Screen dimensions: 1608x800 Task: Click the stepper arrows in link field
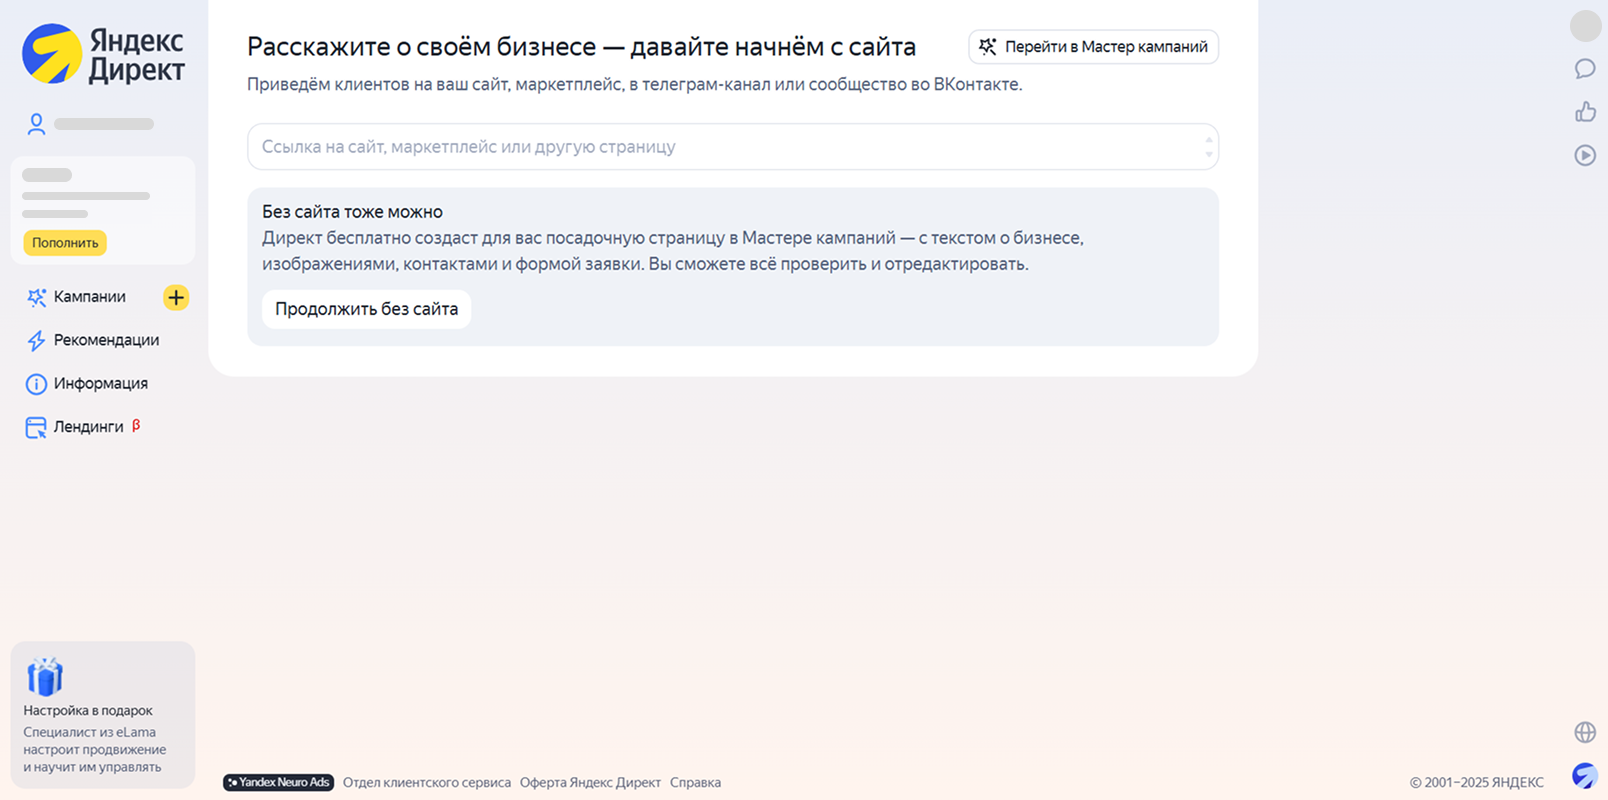coord(1209,147)
